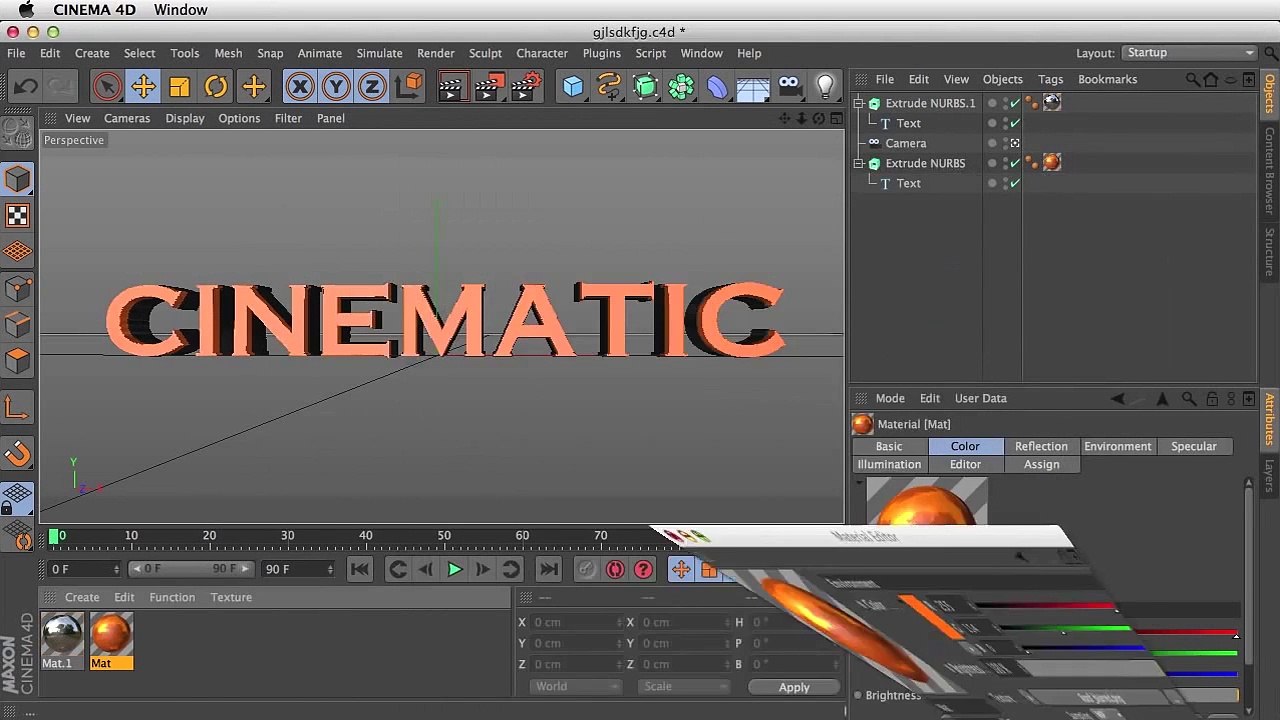The width and height of the screenshot is (1280, 720).
Task: Open the NURBS generator icon
Action: tap(645, 87)
